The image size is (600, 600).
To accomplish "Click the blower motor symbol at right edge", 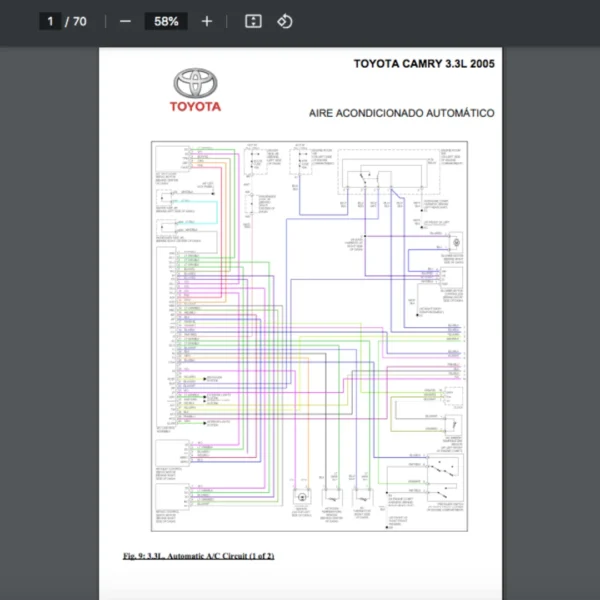I will click(x=455, y=243).
